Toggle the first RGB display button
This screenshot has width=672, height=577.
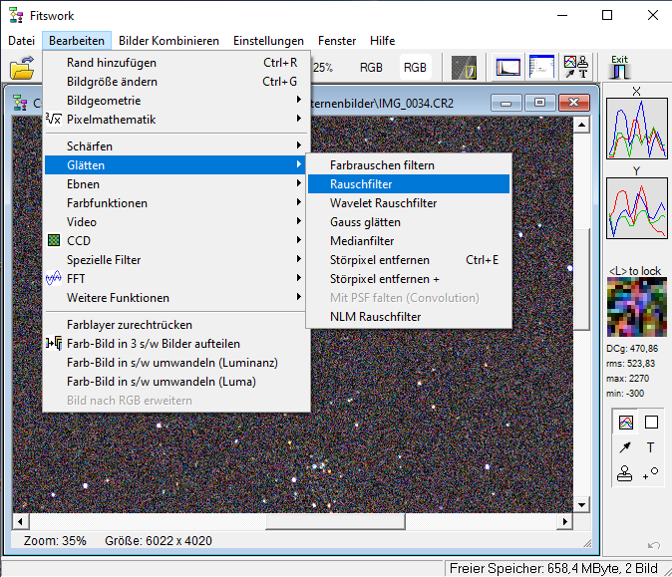(371, 68)
